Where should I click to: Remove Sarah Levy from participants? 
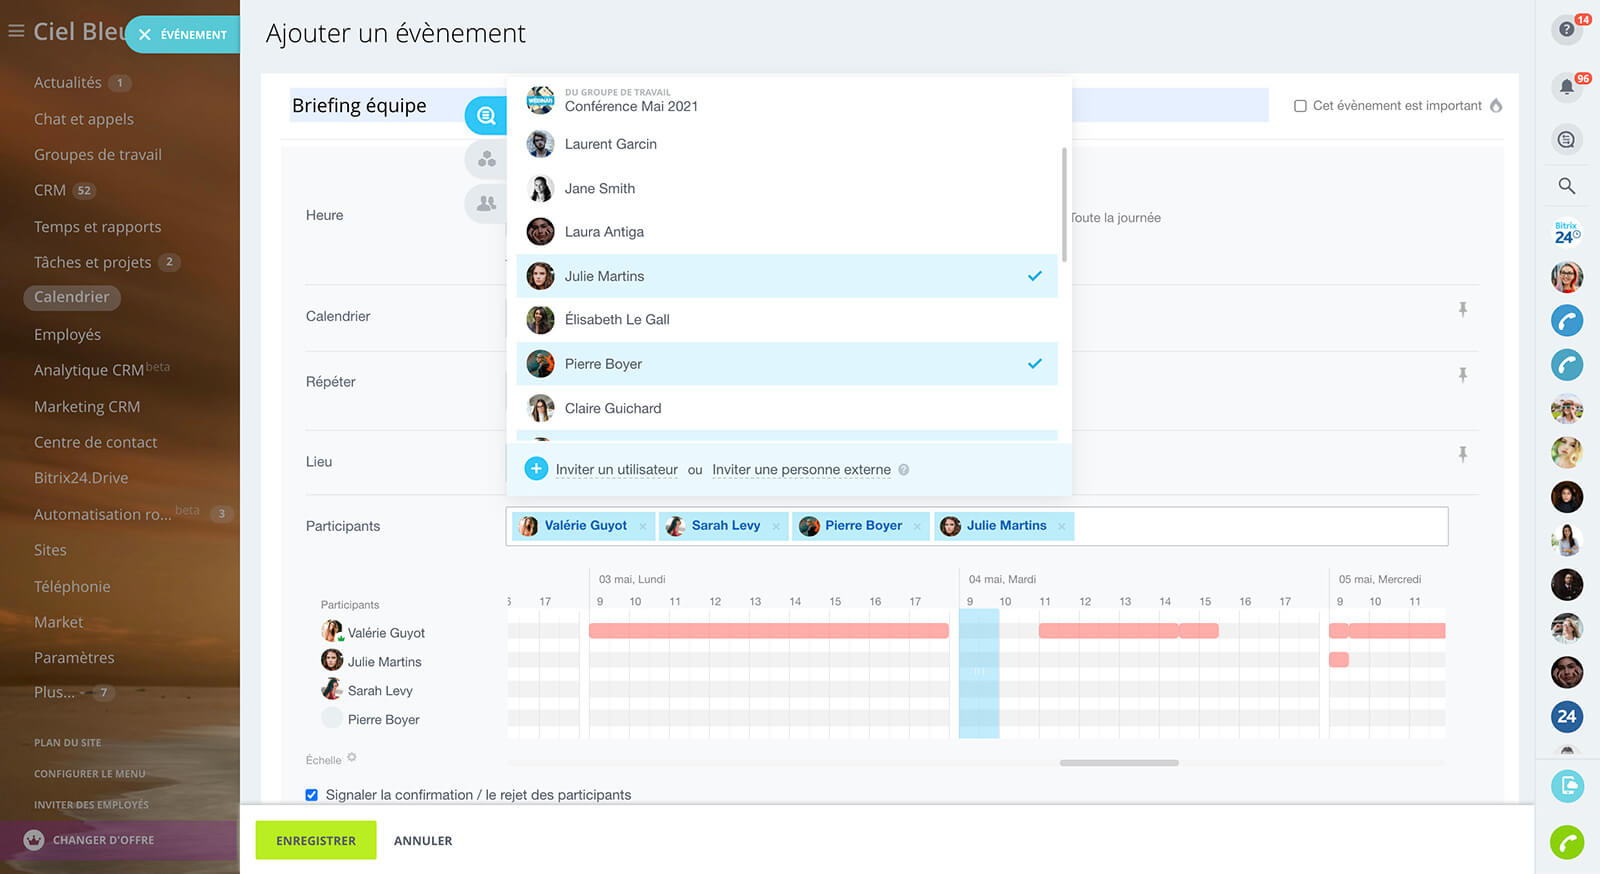pyautogui.click(x=776, y=526)
